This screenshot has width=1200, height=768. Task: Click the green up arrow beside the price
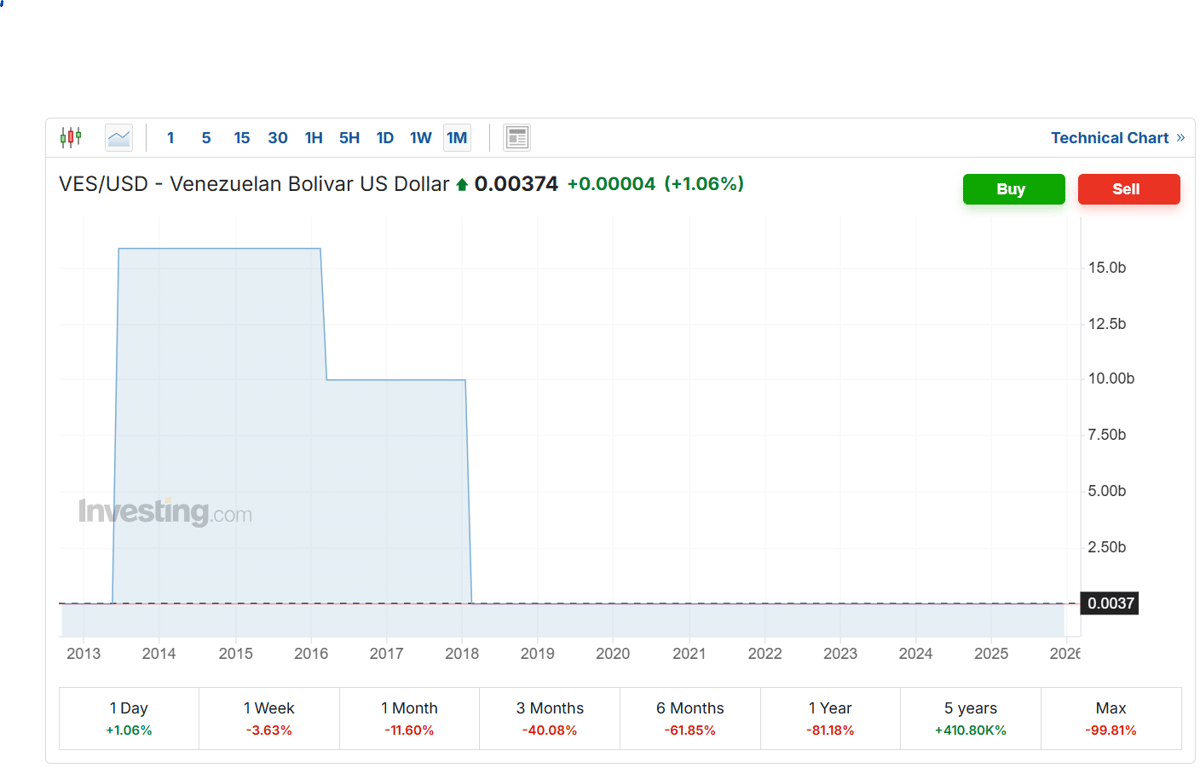pyautogui.click(x=462, y=183)
